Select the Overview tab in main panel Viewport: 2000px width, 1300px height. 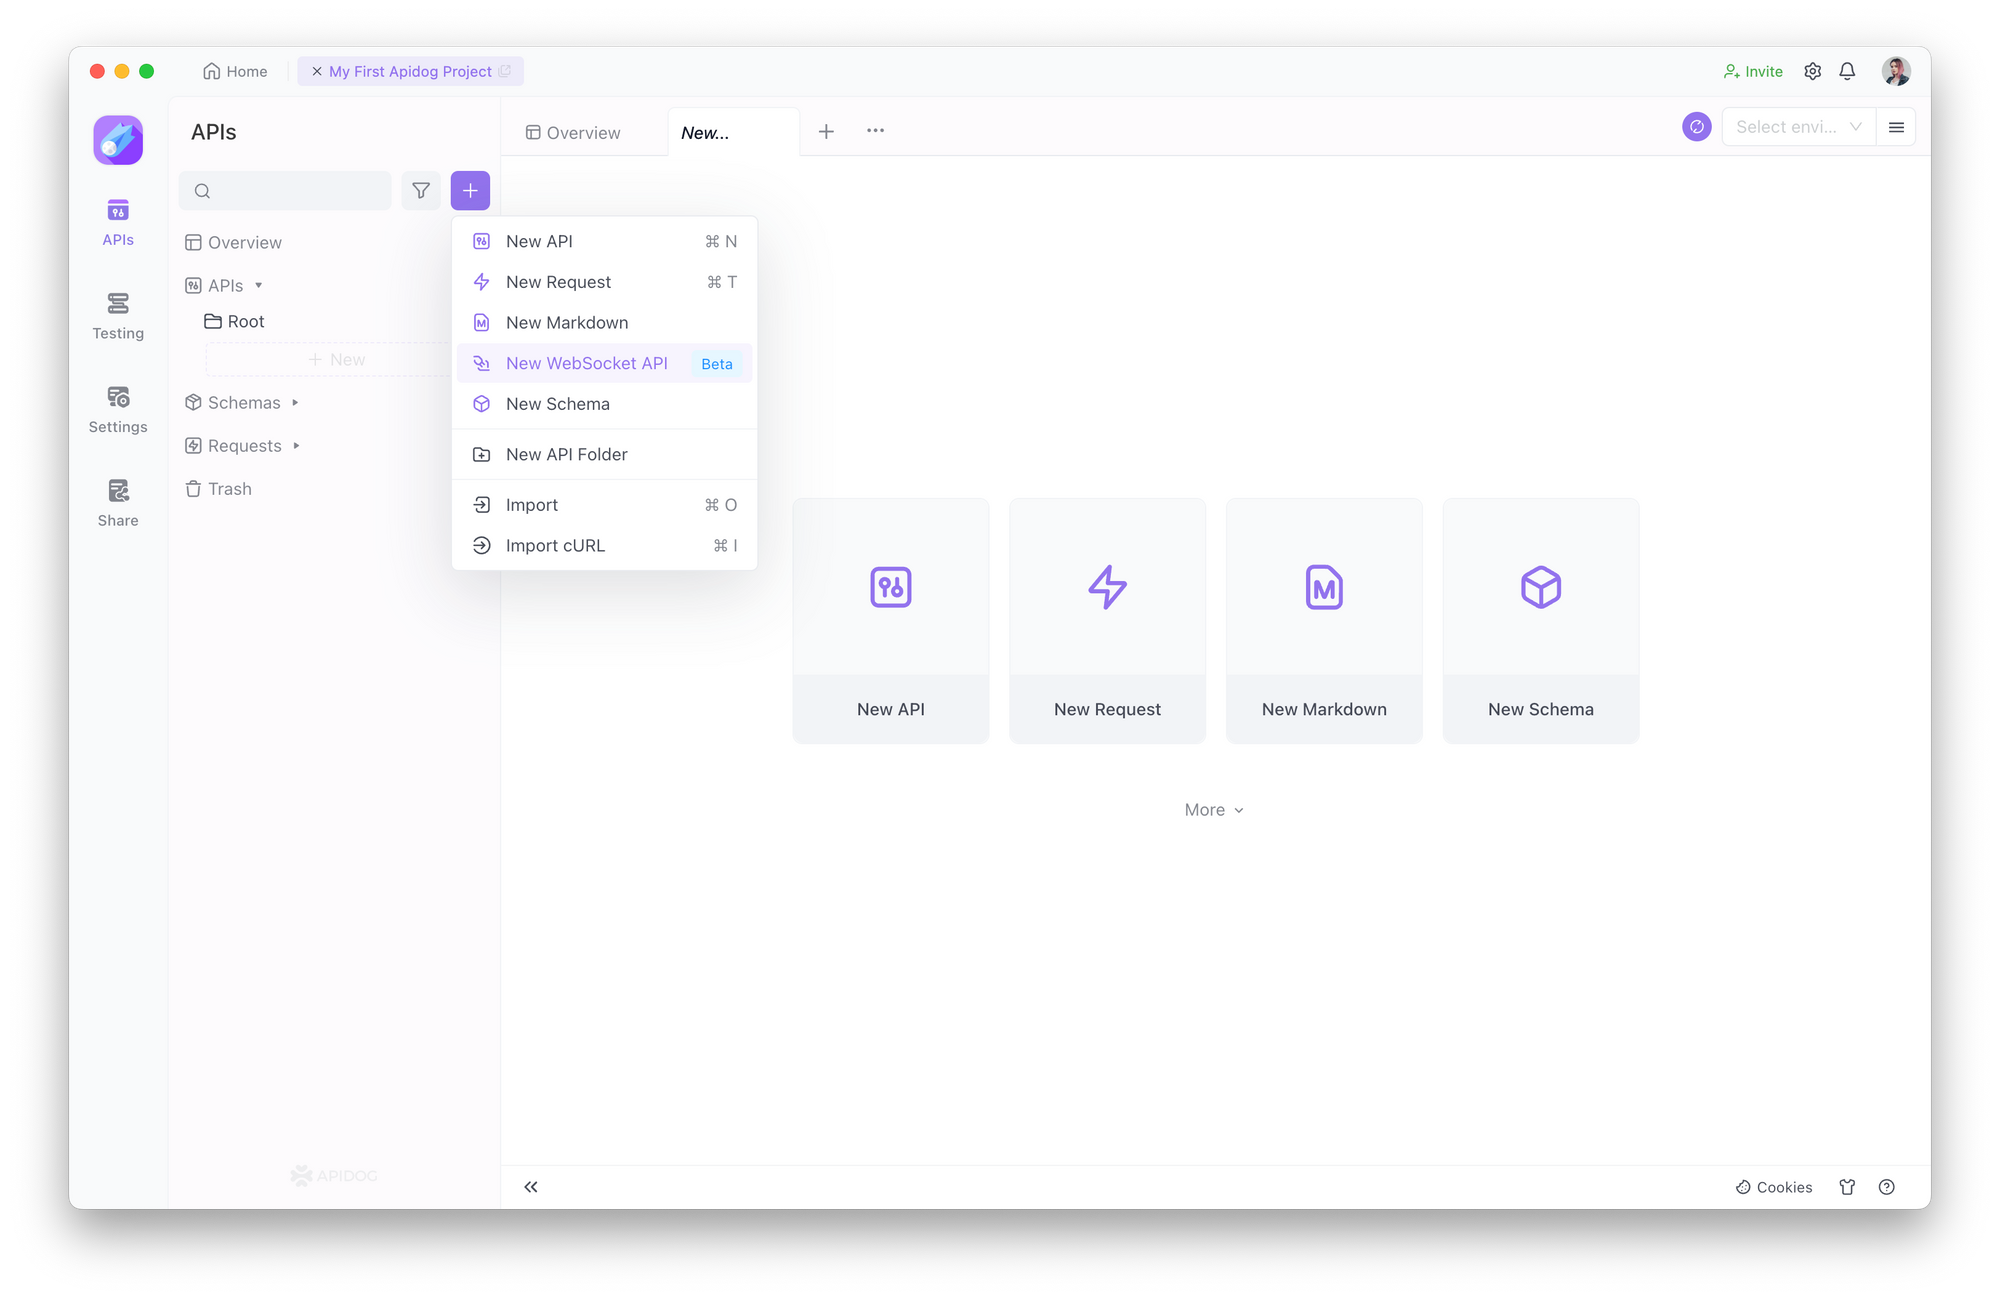pos(579,131)
